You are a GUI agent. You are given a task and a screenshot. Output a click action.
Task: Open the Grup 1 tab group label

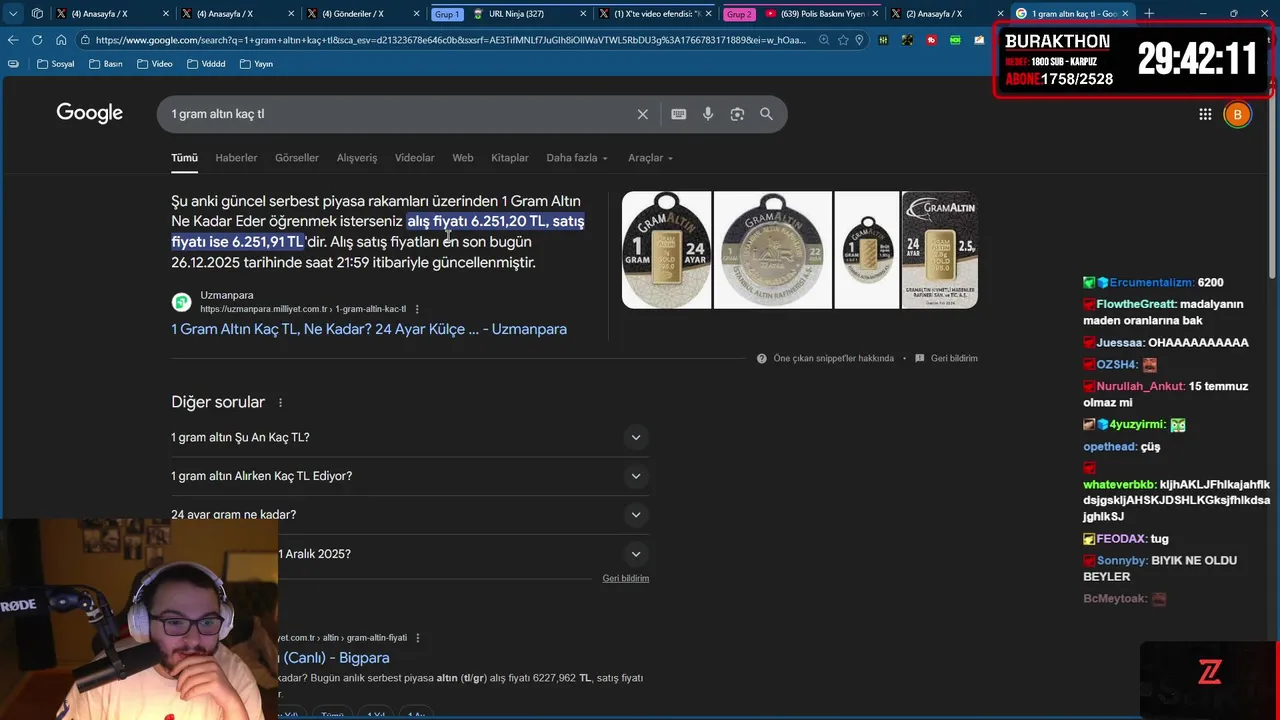coord(447,14)
